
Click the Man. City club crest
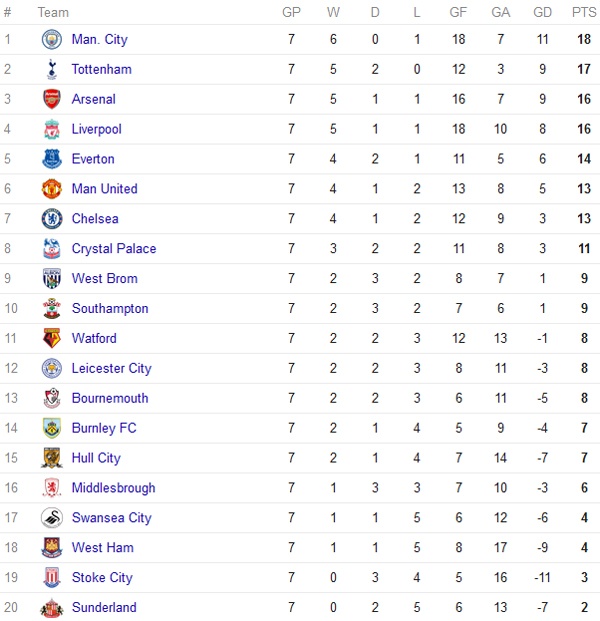click(51, 40)
